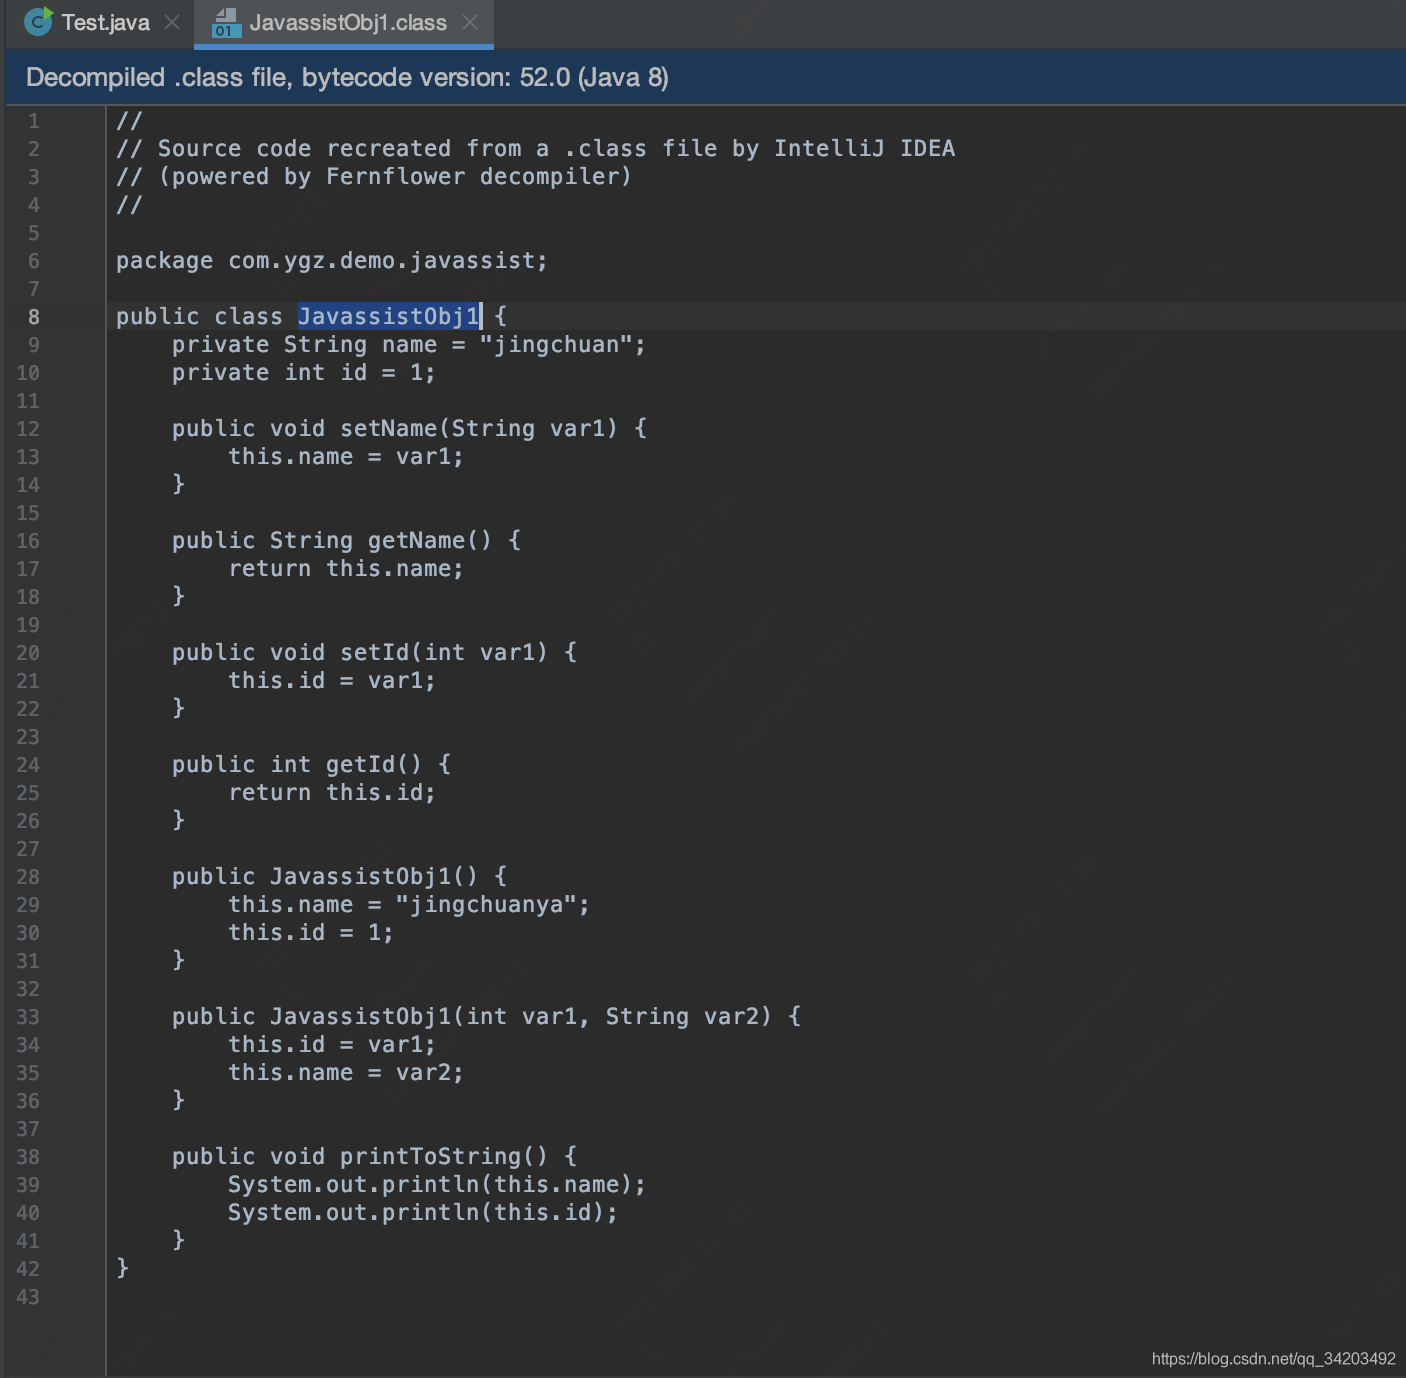
Task: Click the setName method declaration
Action: [x=409, y=429]
